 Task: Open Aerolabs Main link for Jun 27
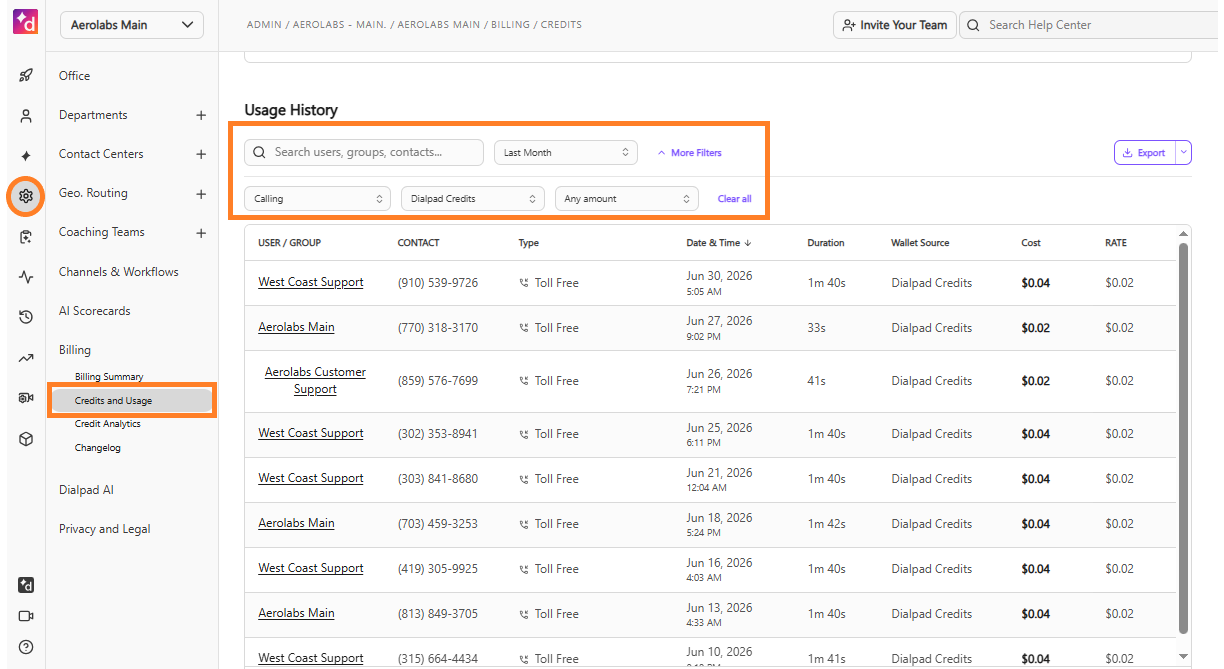[296, 327]
